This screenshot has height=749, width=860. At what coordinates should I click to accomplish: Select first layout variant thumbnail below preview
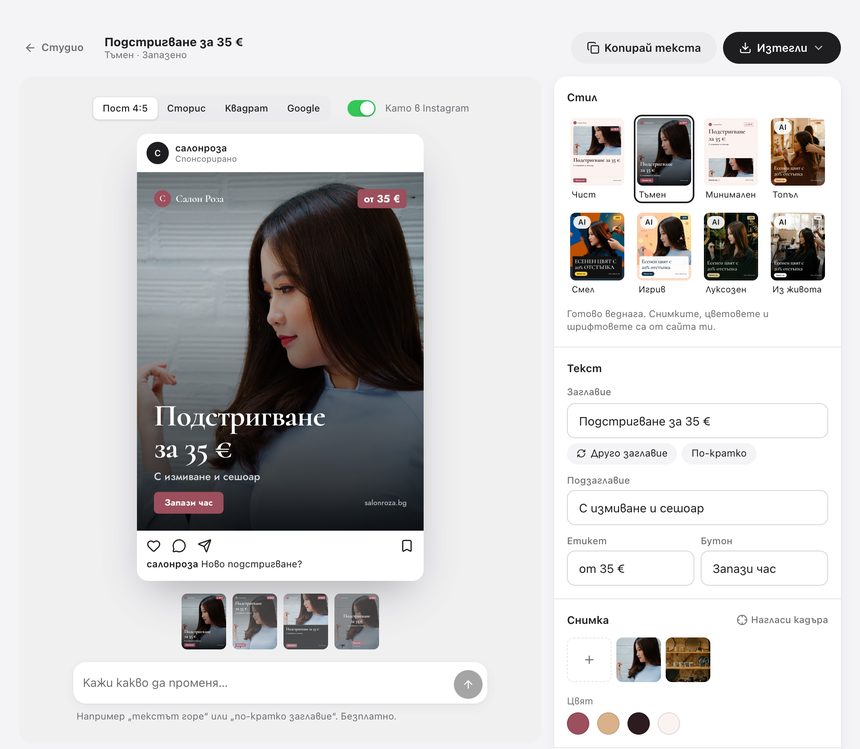203,621
